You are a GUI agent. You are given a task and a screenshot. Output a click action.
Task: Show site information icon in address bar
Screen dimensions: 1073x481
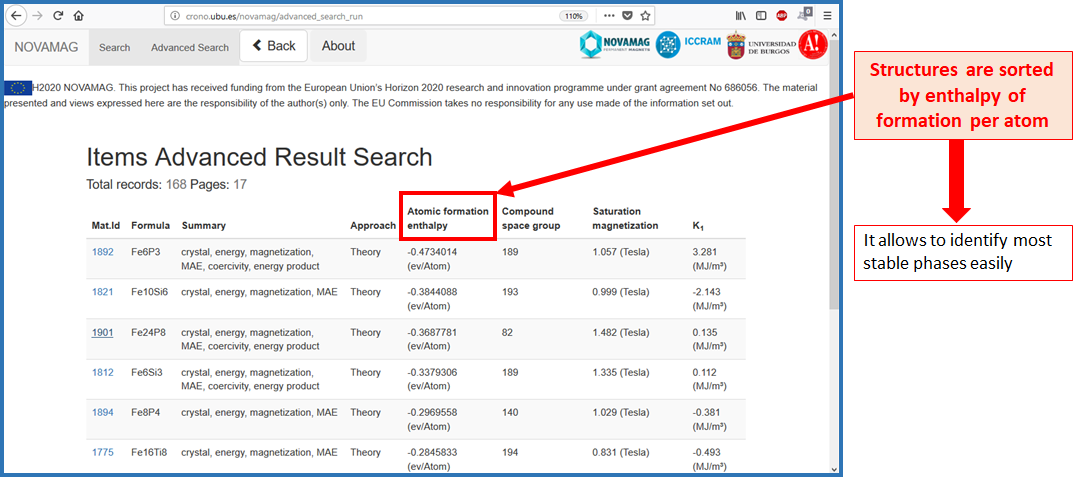pyautogui.click(x=174, y=16)
